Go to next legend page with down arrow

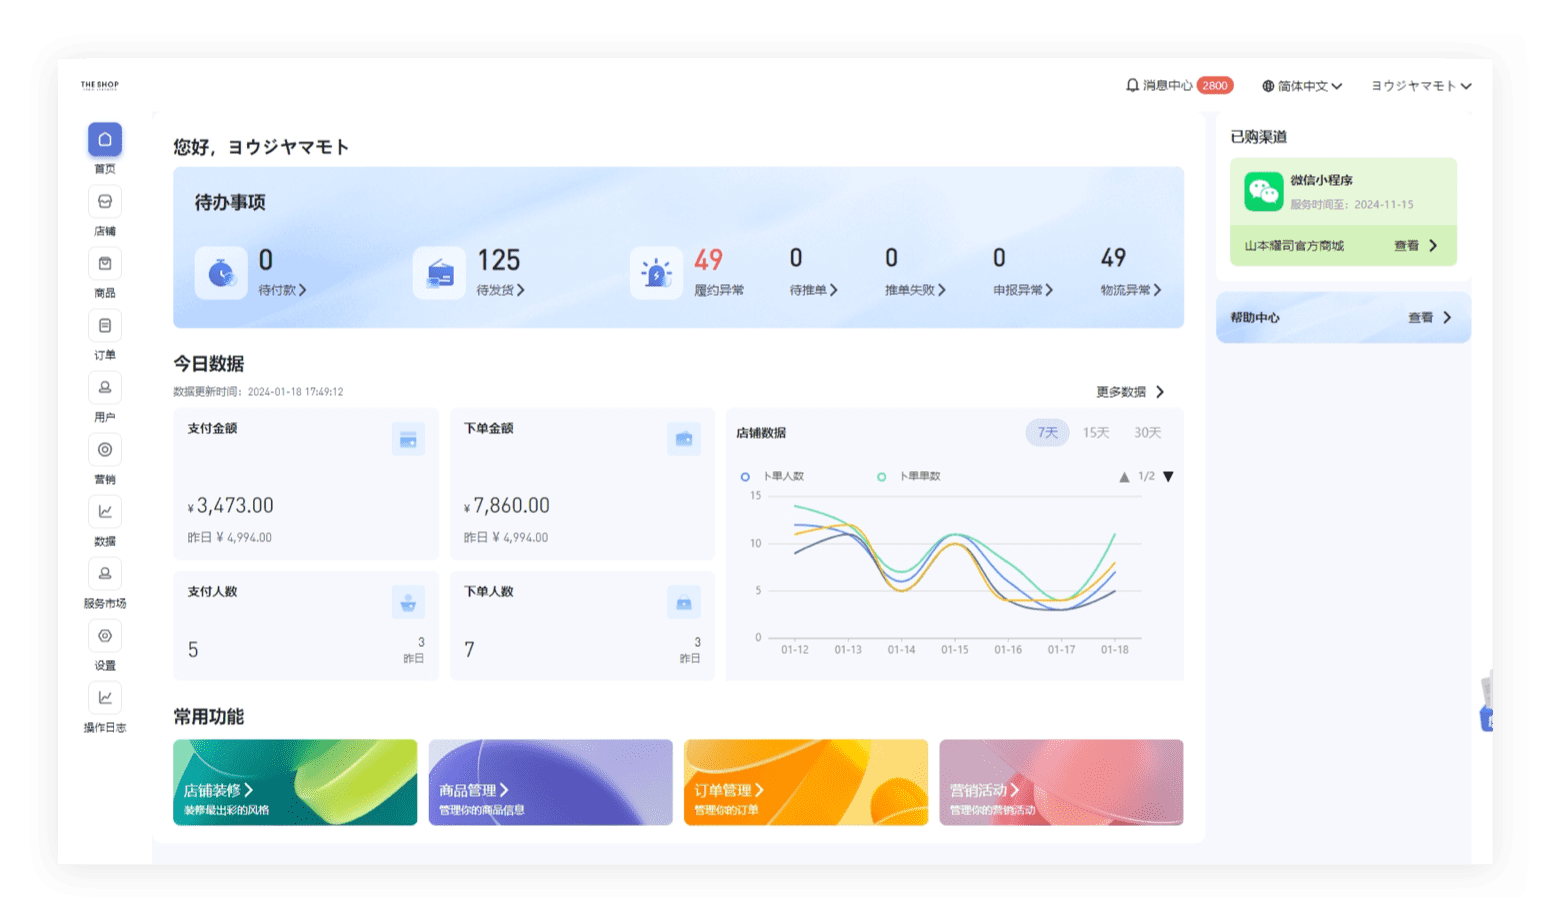(1168, 477)
